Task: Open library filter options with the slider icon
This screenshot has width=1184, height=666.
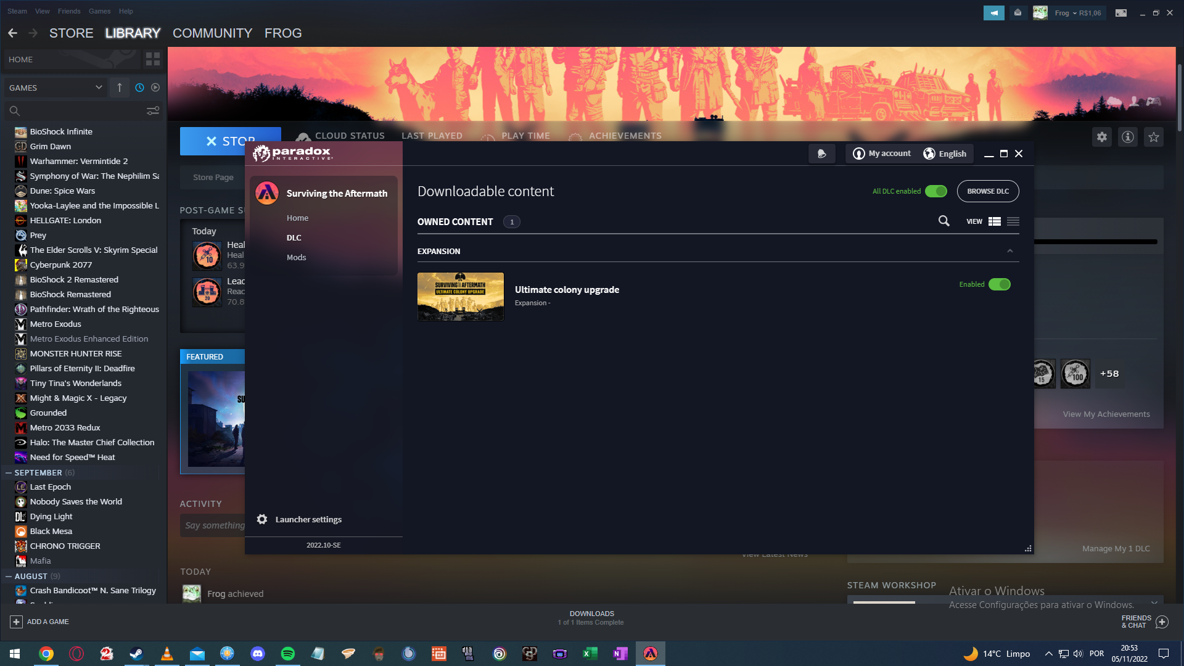Action: pyautogui.click(x=152, y=111)
